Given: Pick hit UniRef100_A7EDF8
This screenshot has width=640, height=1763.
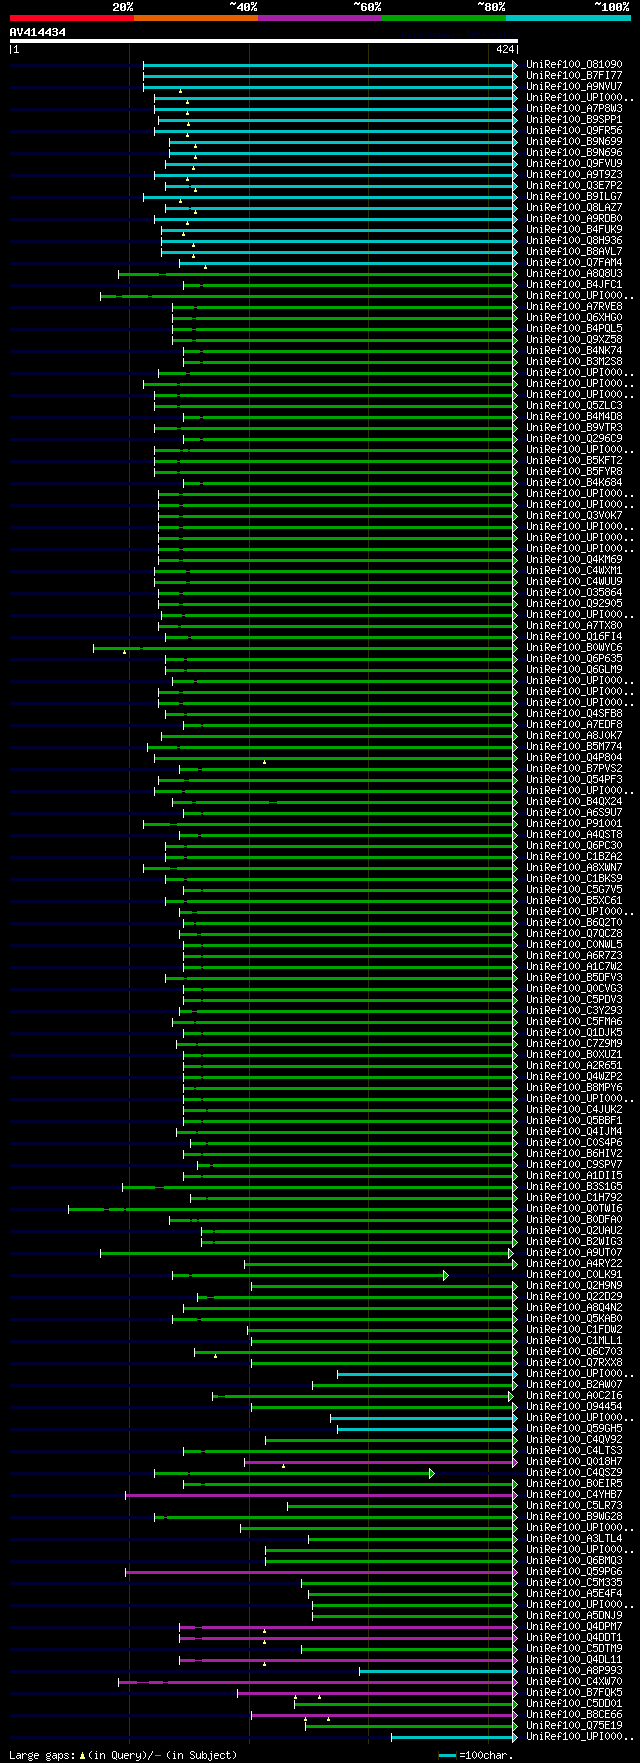Looking at the screenshot, I should point(574,725).
